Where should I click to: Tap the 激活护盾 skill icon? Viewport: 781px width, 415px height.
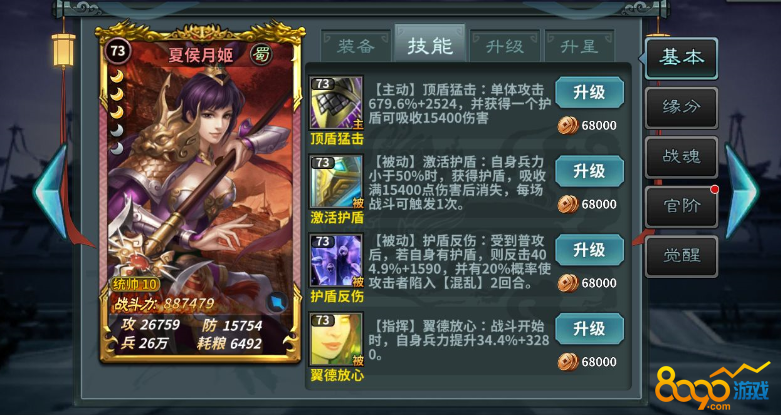pos(336,181)
